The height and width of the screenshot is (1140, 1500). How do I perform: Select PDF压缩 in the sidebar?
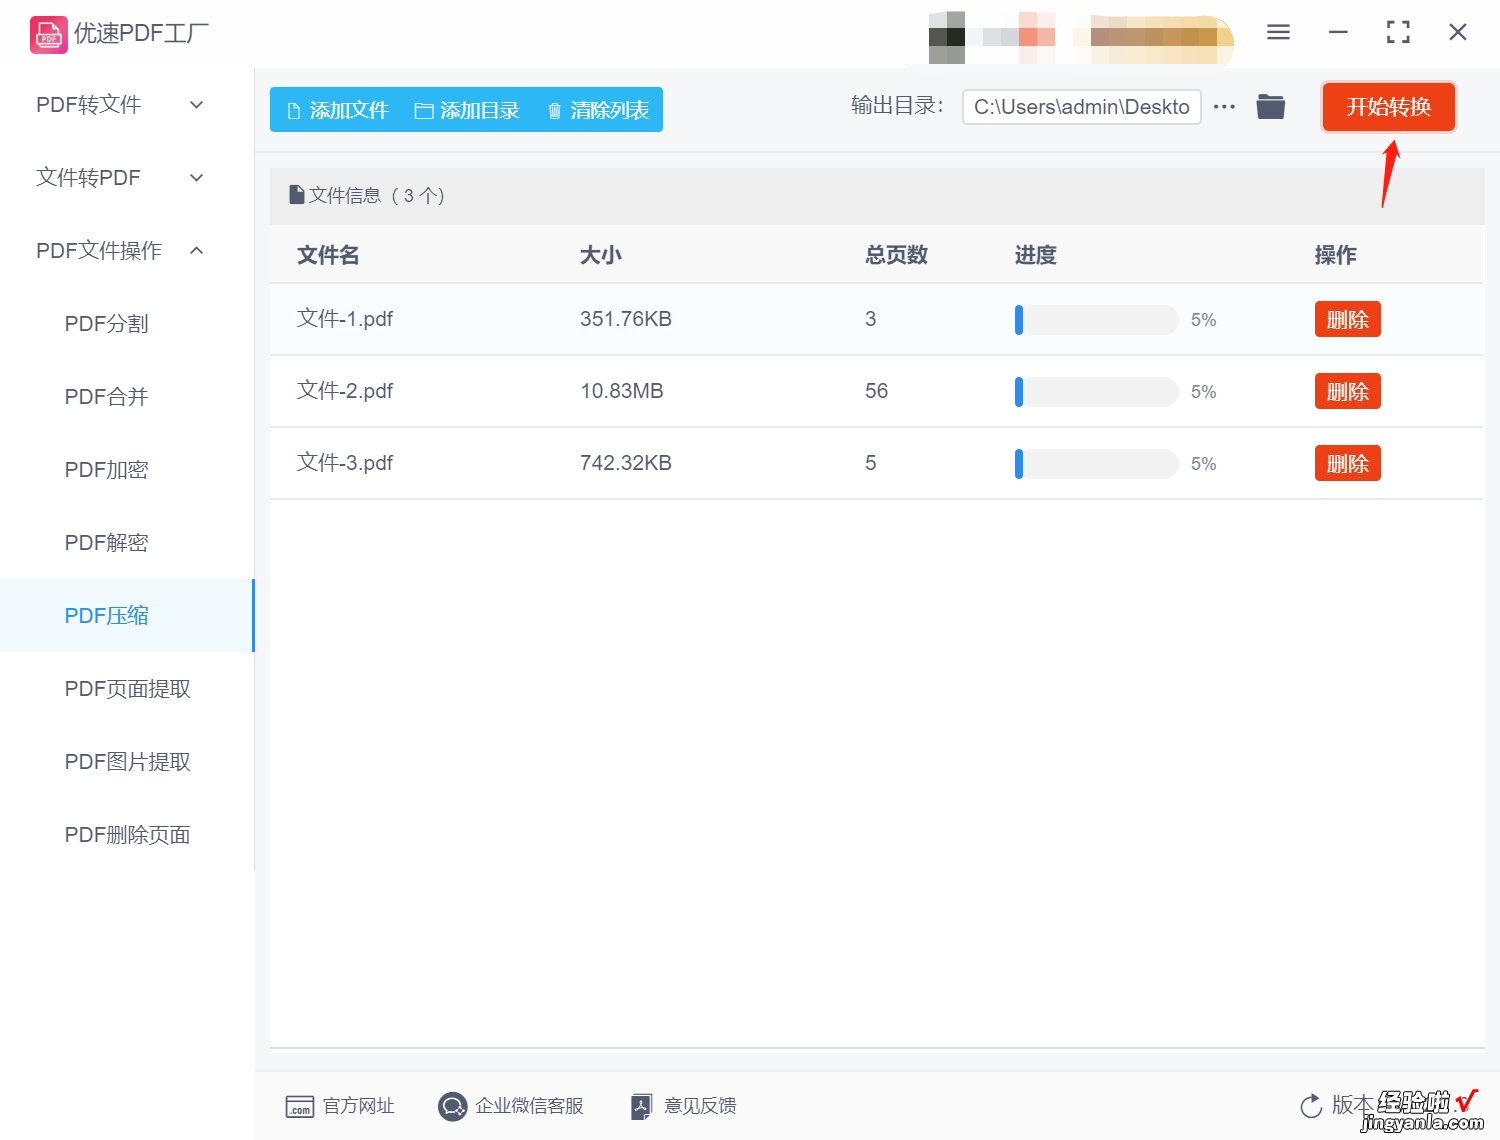127,616
